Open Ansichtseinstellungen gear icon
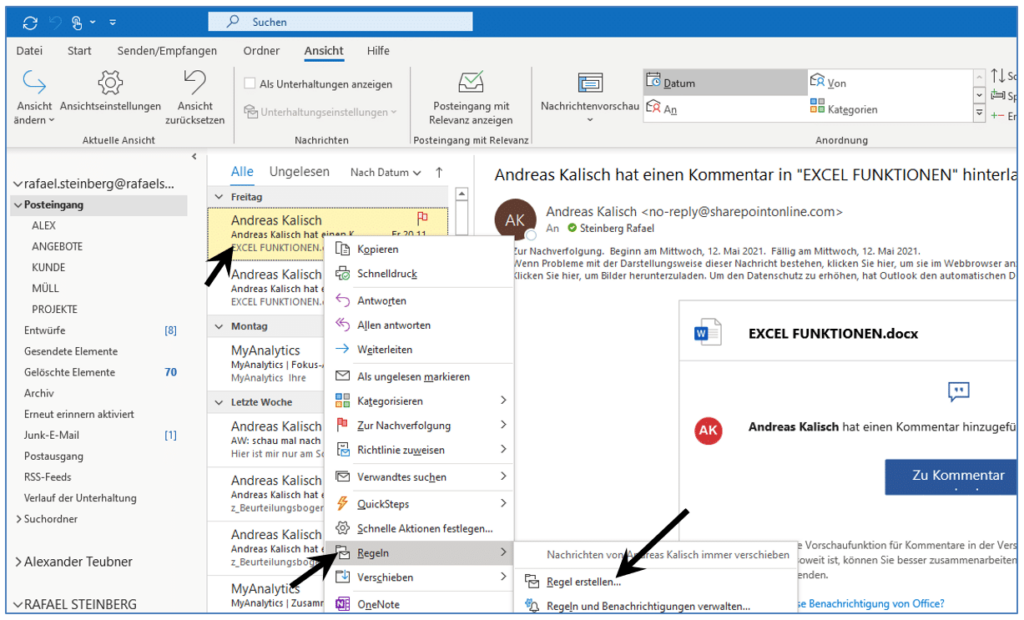This screenshot has height=620, width=1024. [110, 83]
